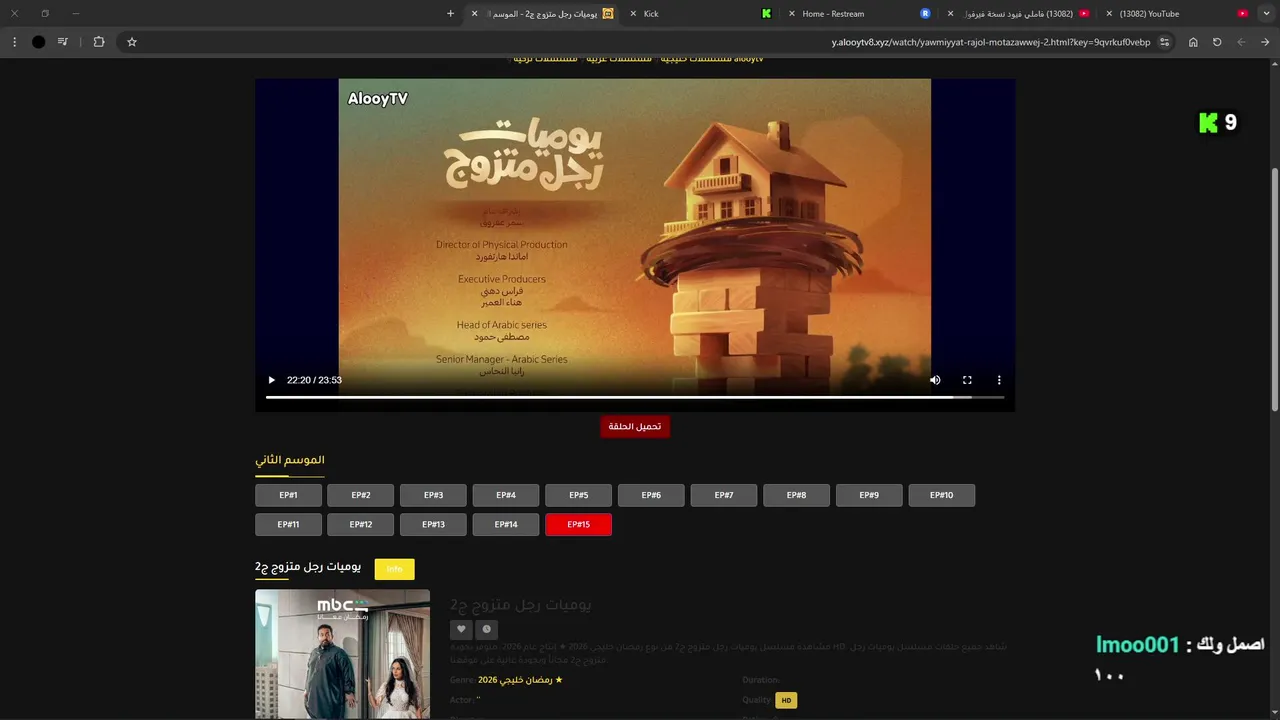Select episode EP#1
The height and width of the screenshot is (720, 1280).
(288, 495)
